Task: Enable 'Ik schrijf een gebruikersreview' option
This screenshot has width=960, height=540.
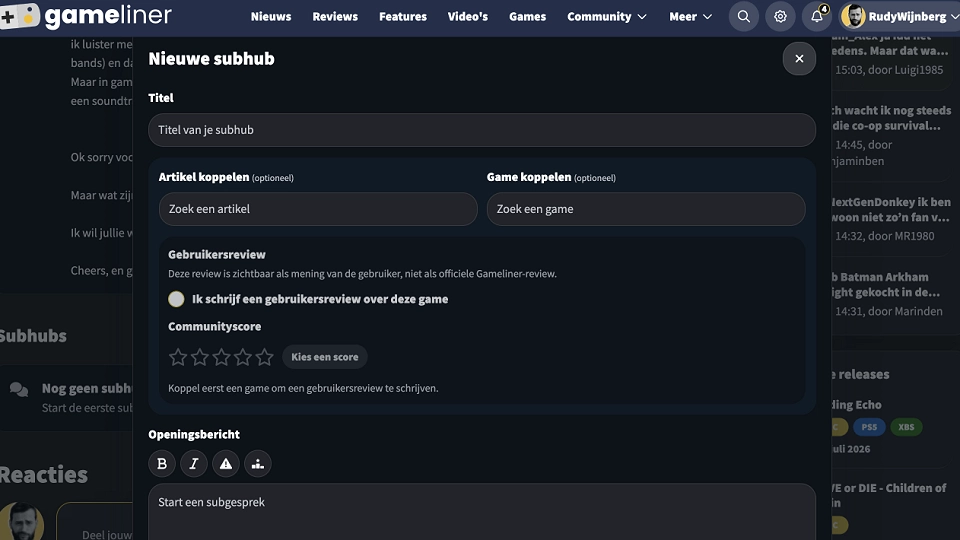Action: pos(176,299)
